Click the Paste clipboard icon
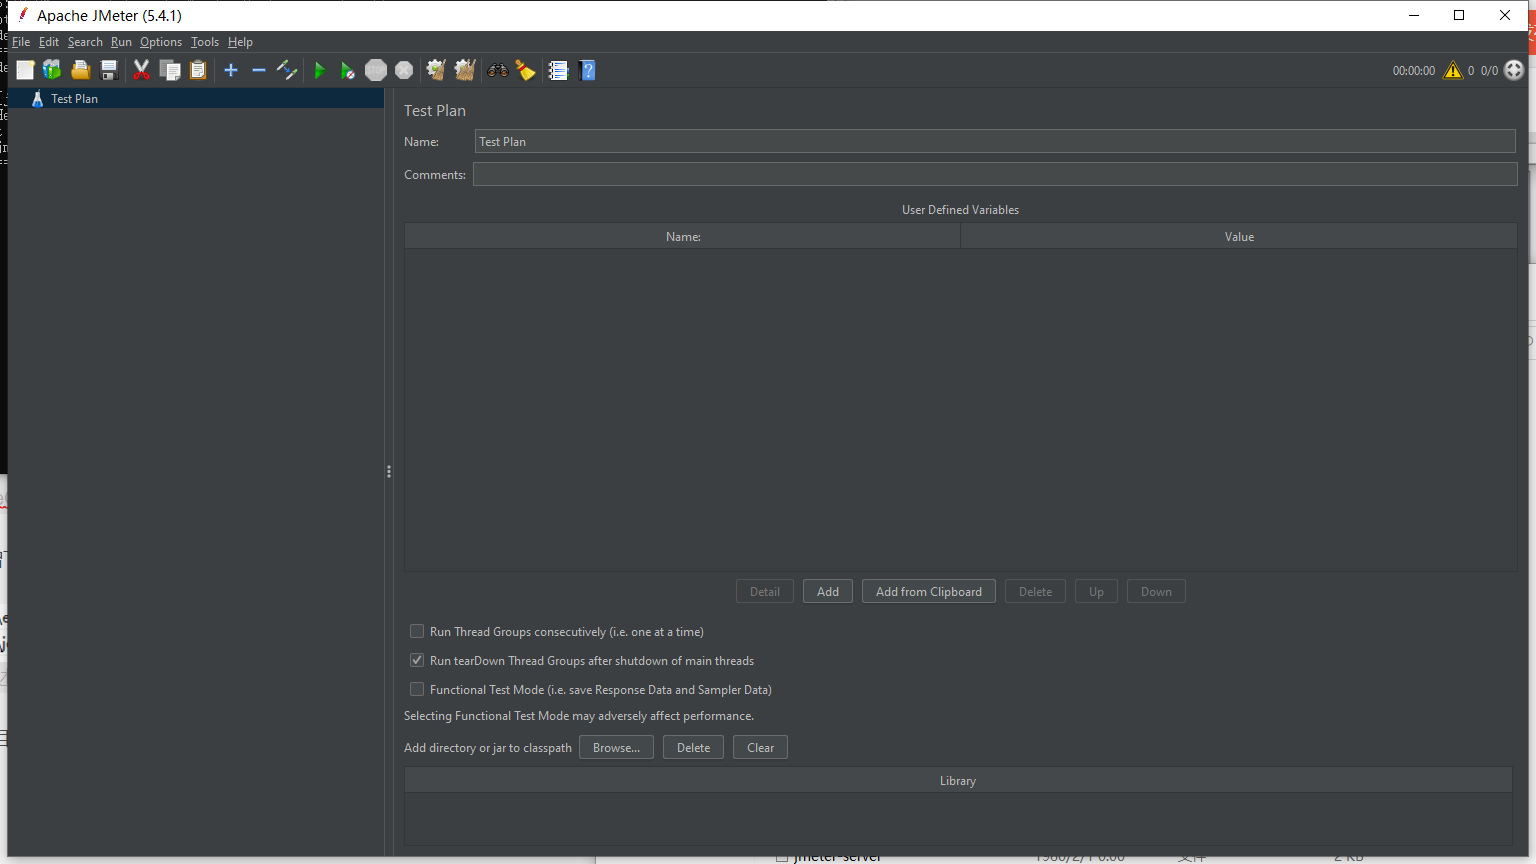 point(198,70)
